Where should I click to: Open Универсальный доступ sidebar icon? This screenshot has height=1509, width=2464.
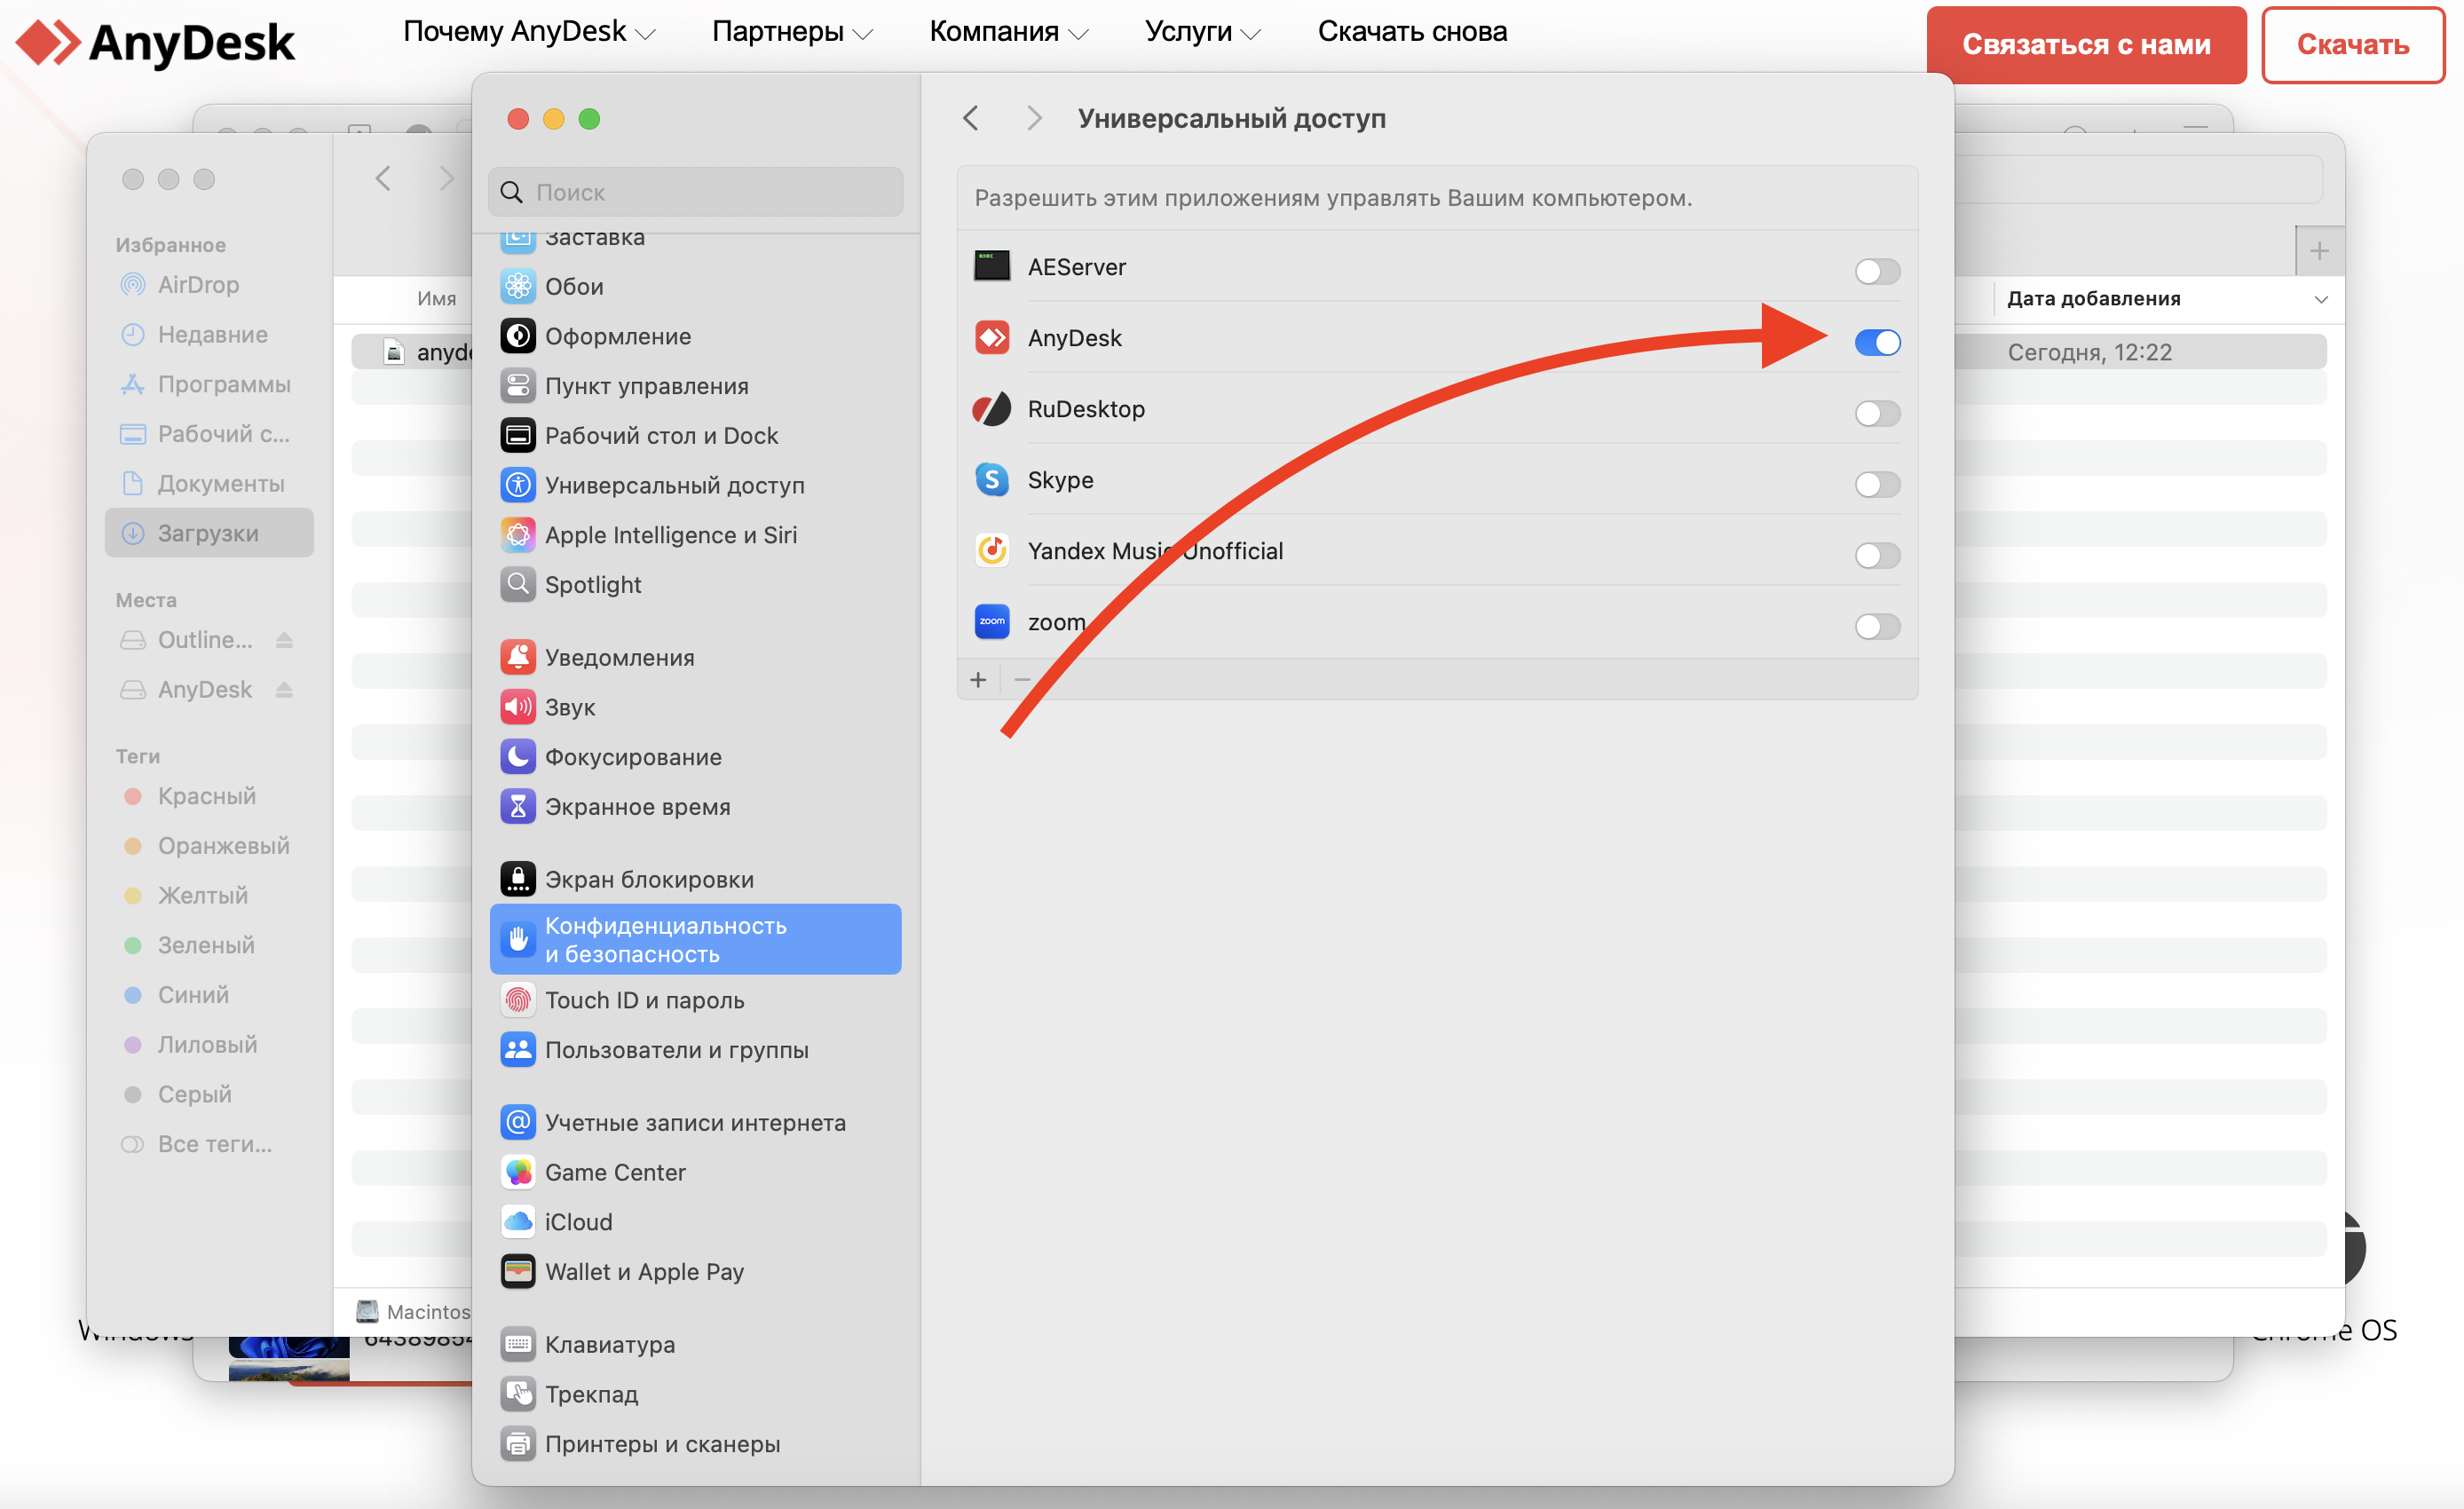pos(517,485)
